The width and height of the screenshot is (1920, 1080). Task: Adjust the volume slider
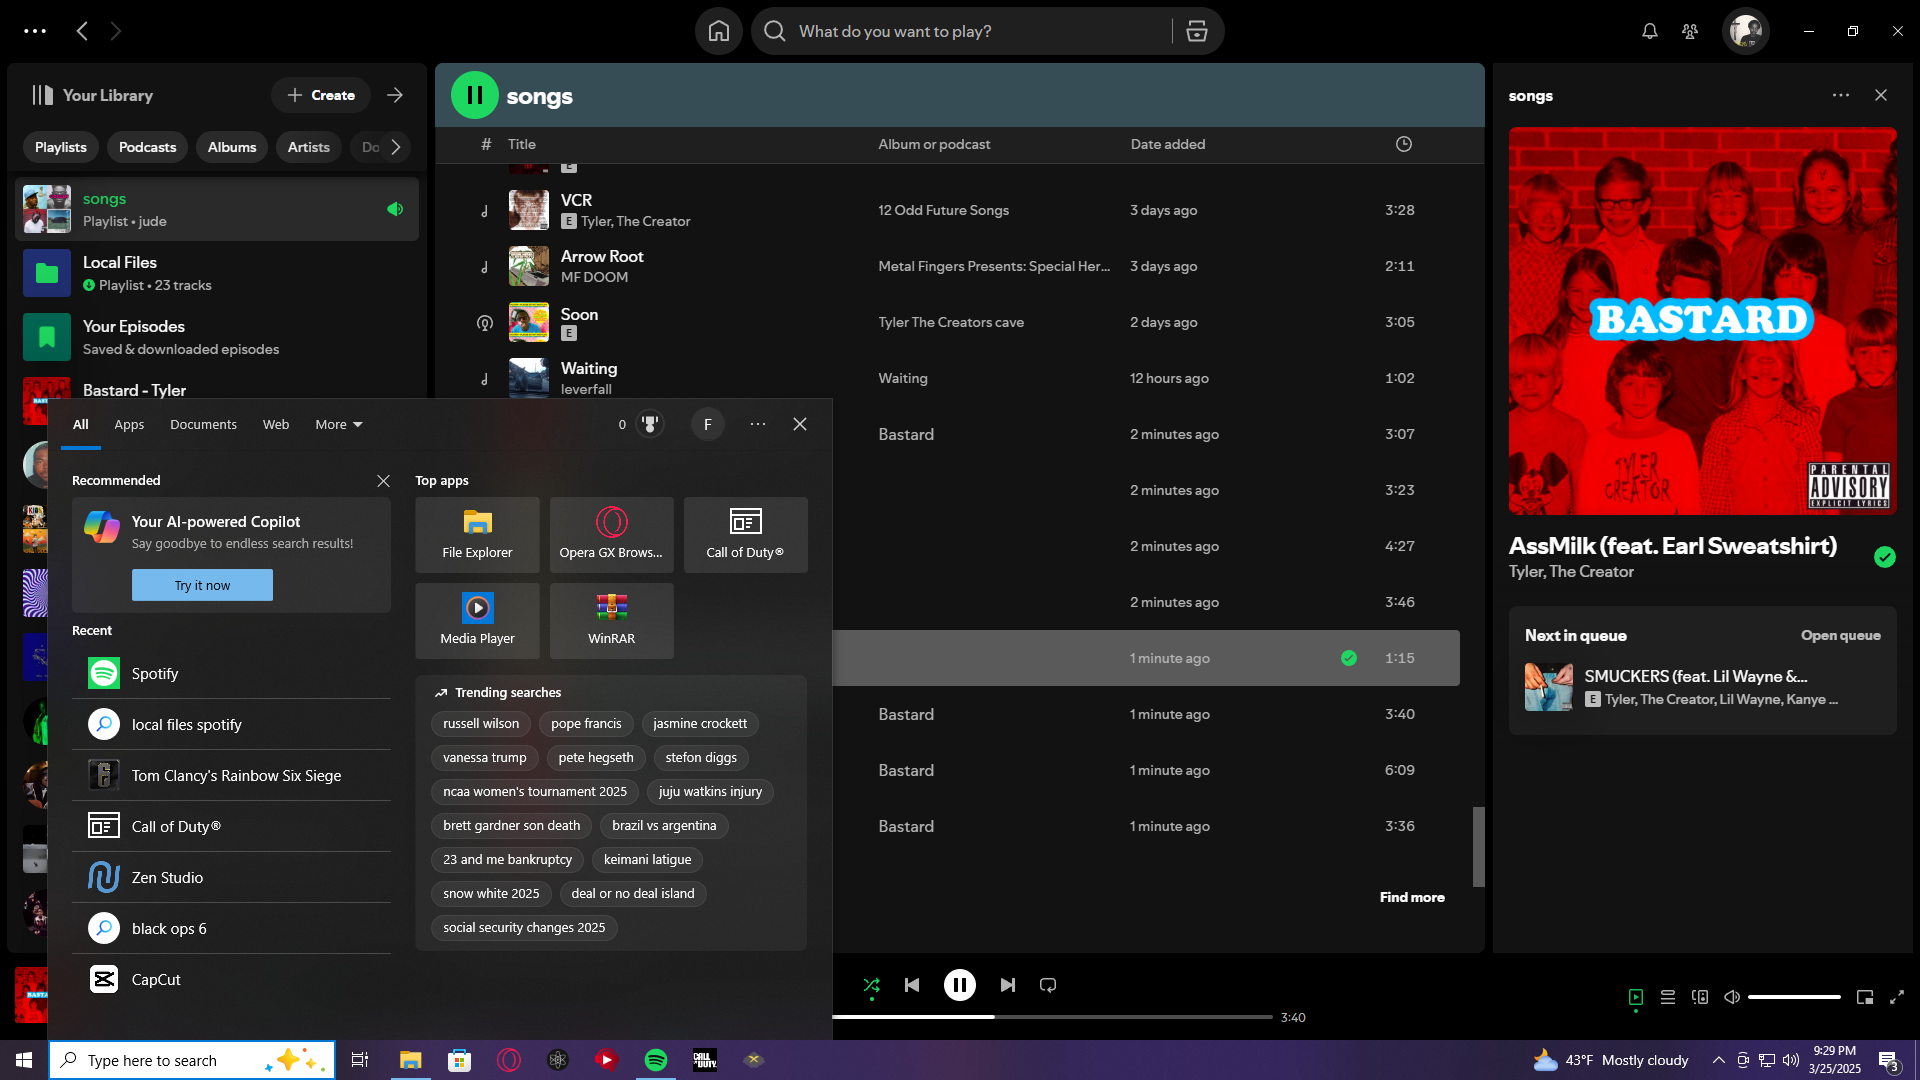point(1794,997)
